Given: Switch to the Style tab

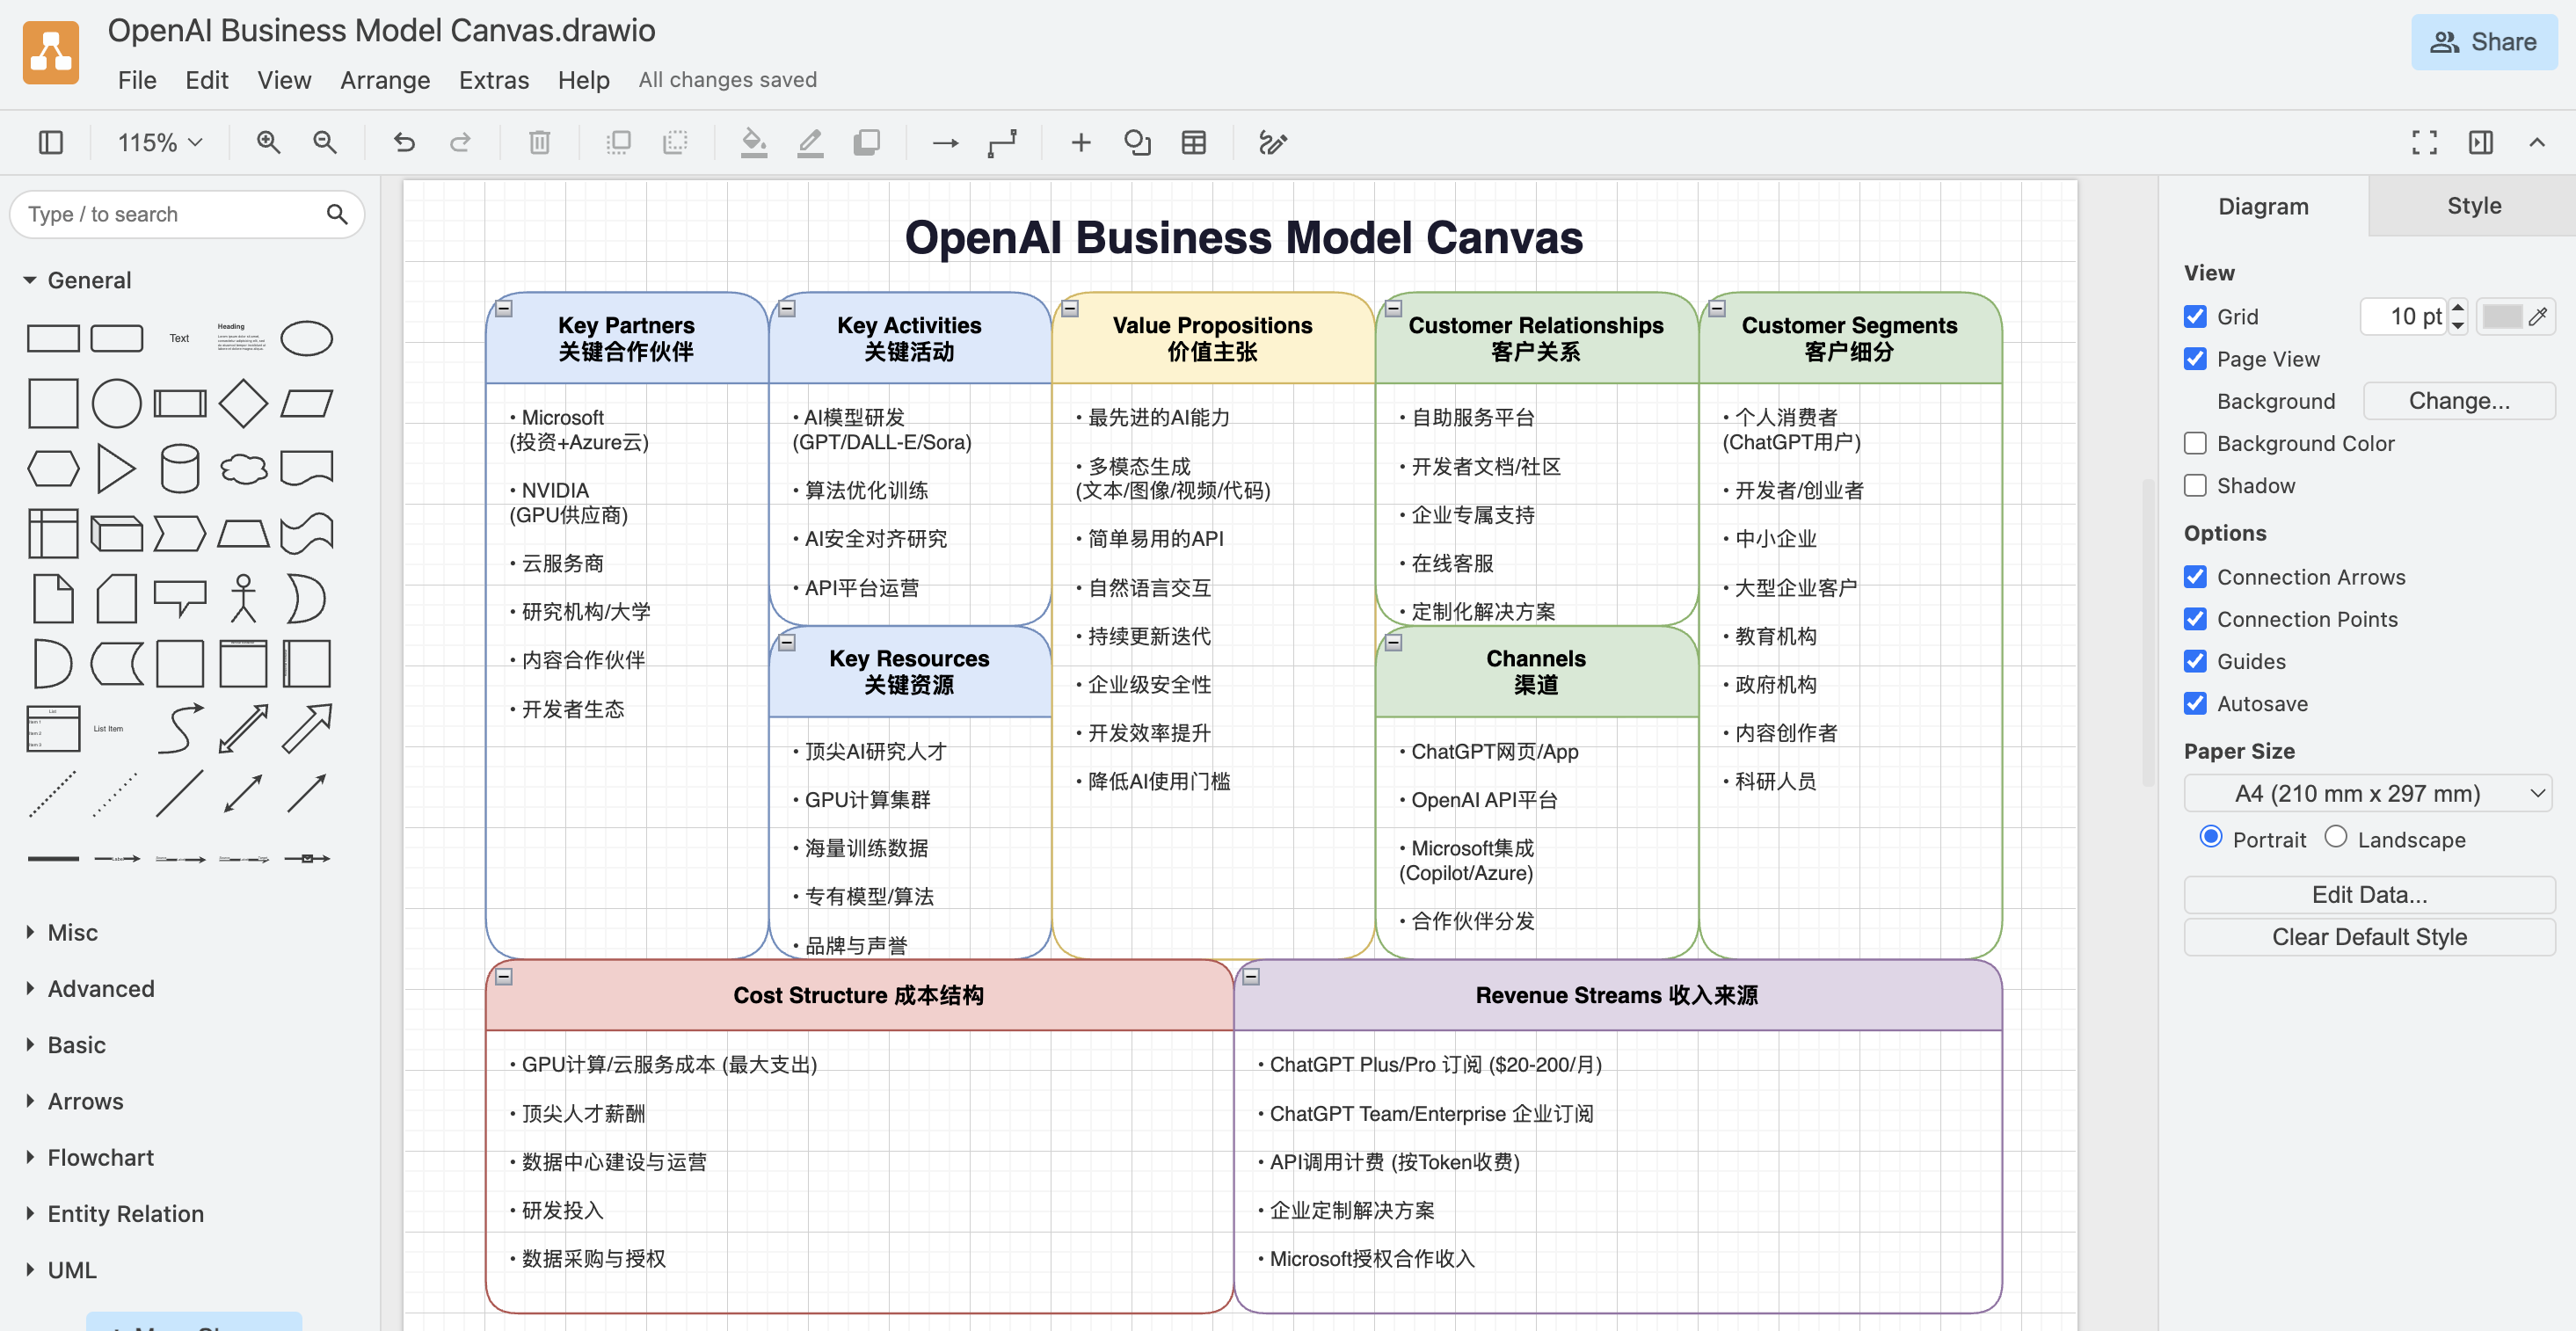Looking at the screenshot, I should point(2473,206).
